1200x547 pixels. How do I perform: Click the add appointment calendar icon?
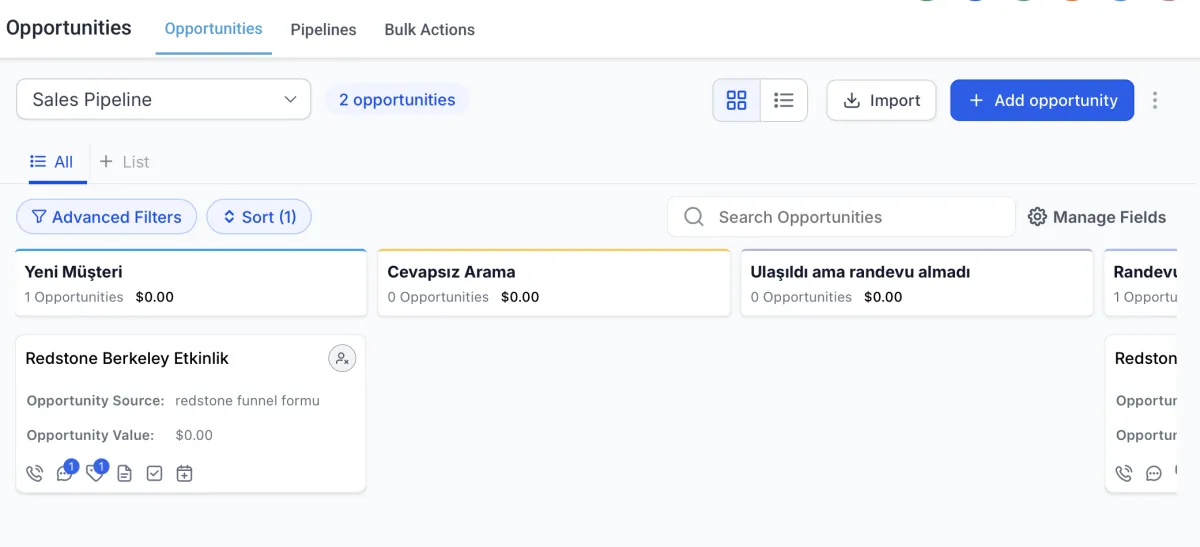coord(184,473)
